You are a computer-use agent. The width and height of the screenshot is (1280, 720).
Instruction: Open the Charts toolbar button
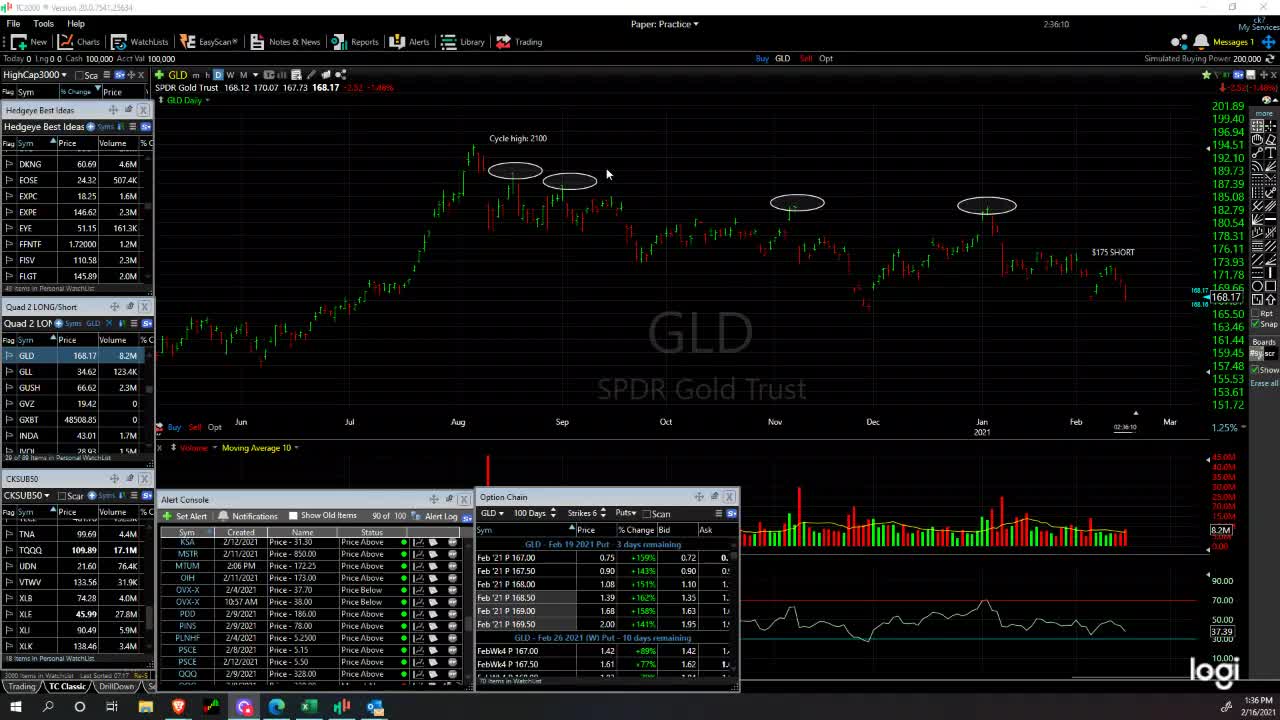click(x=78, y=42)
